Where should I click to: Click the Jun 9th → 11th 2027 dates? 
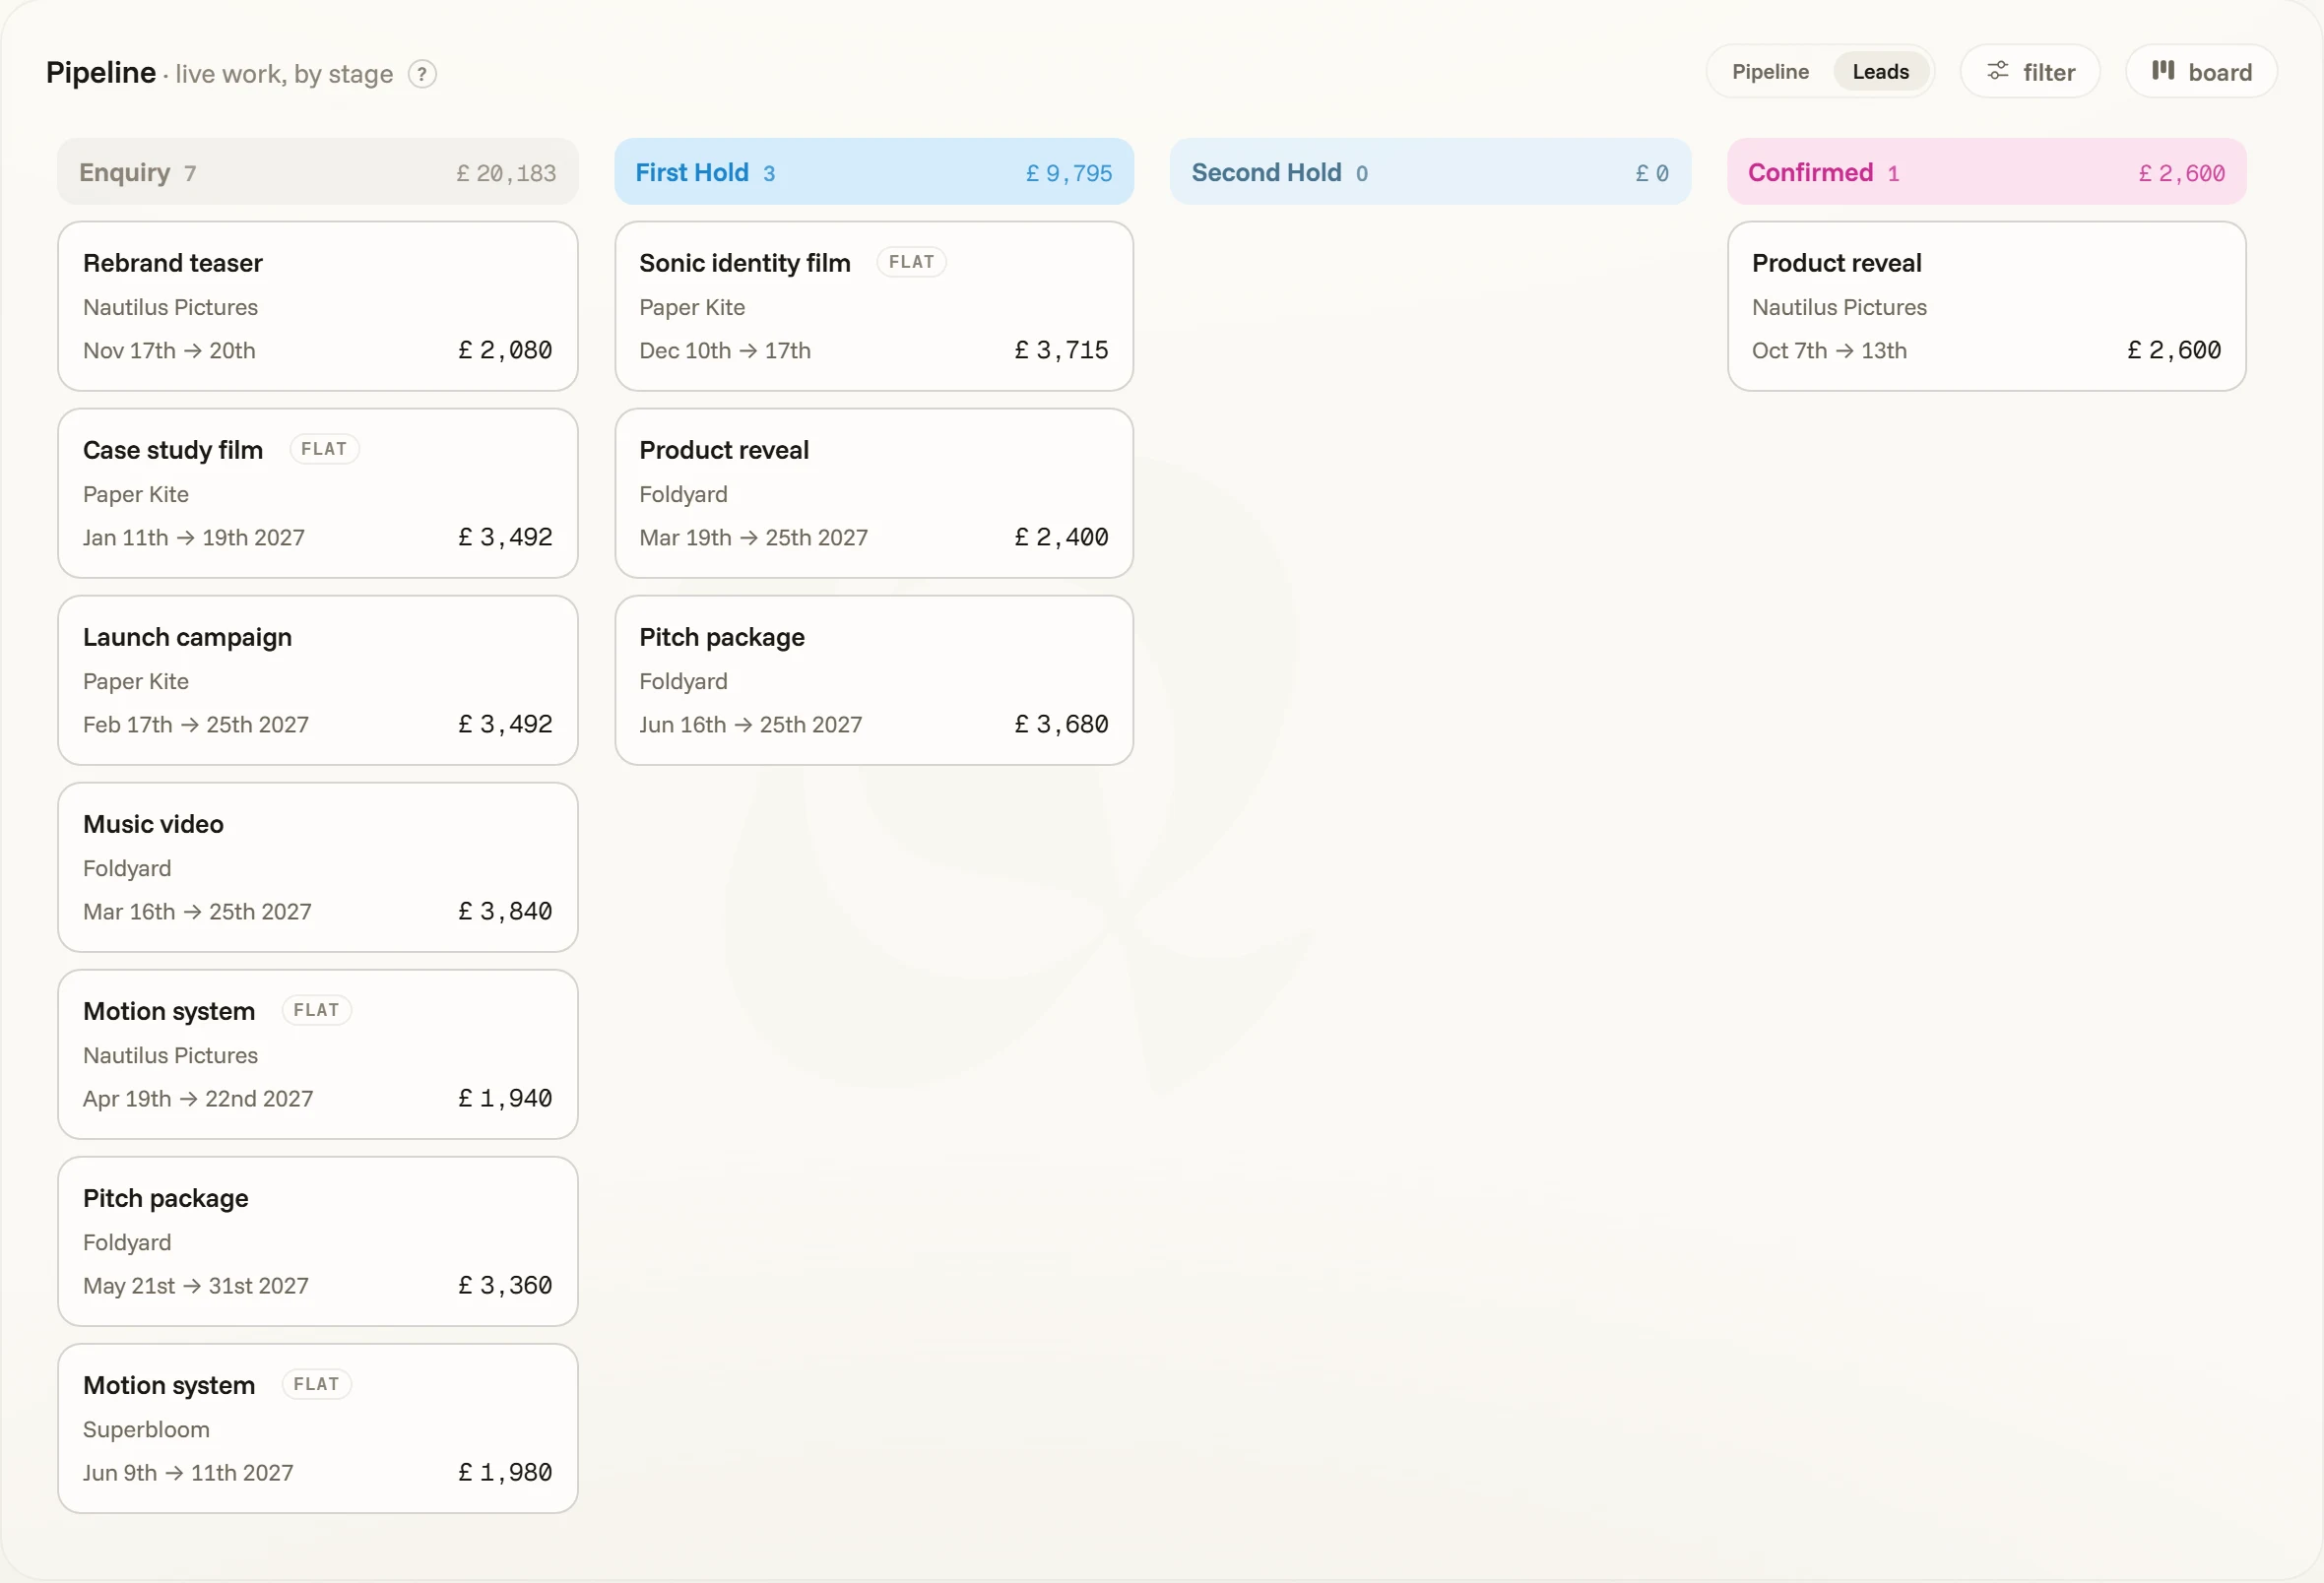188,1472
